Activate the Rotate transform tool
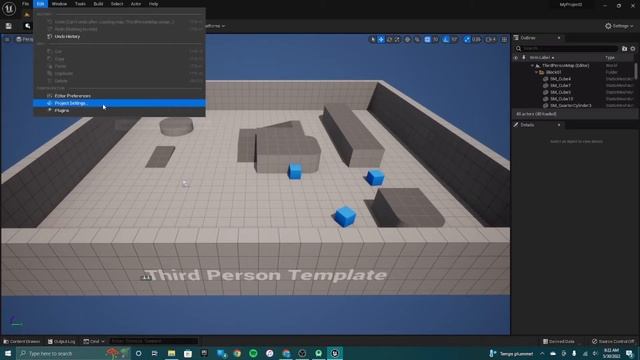 click(389, 39)
